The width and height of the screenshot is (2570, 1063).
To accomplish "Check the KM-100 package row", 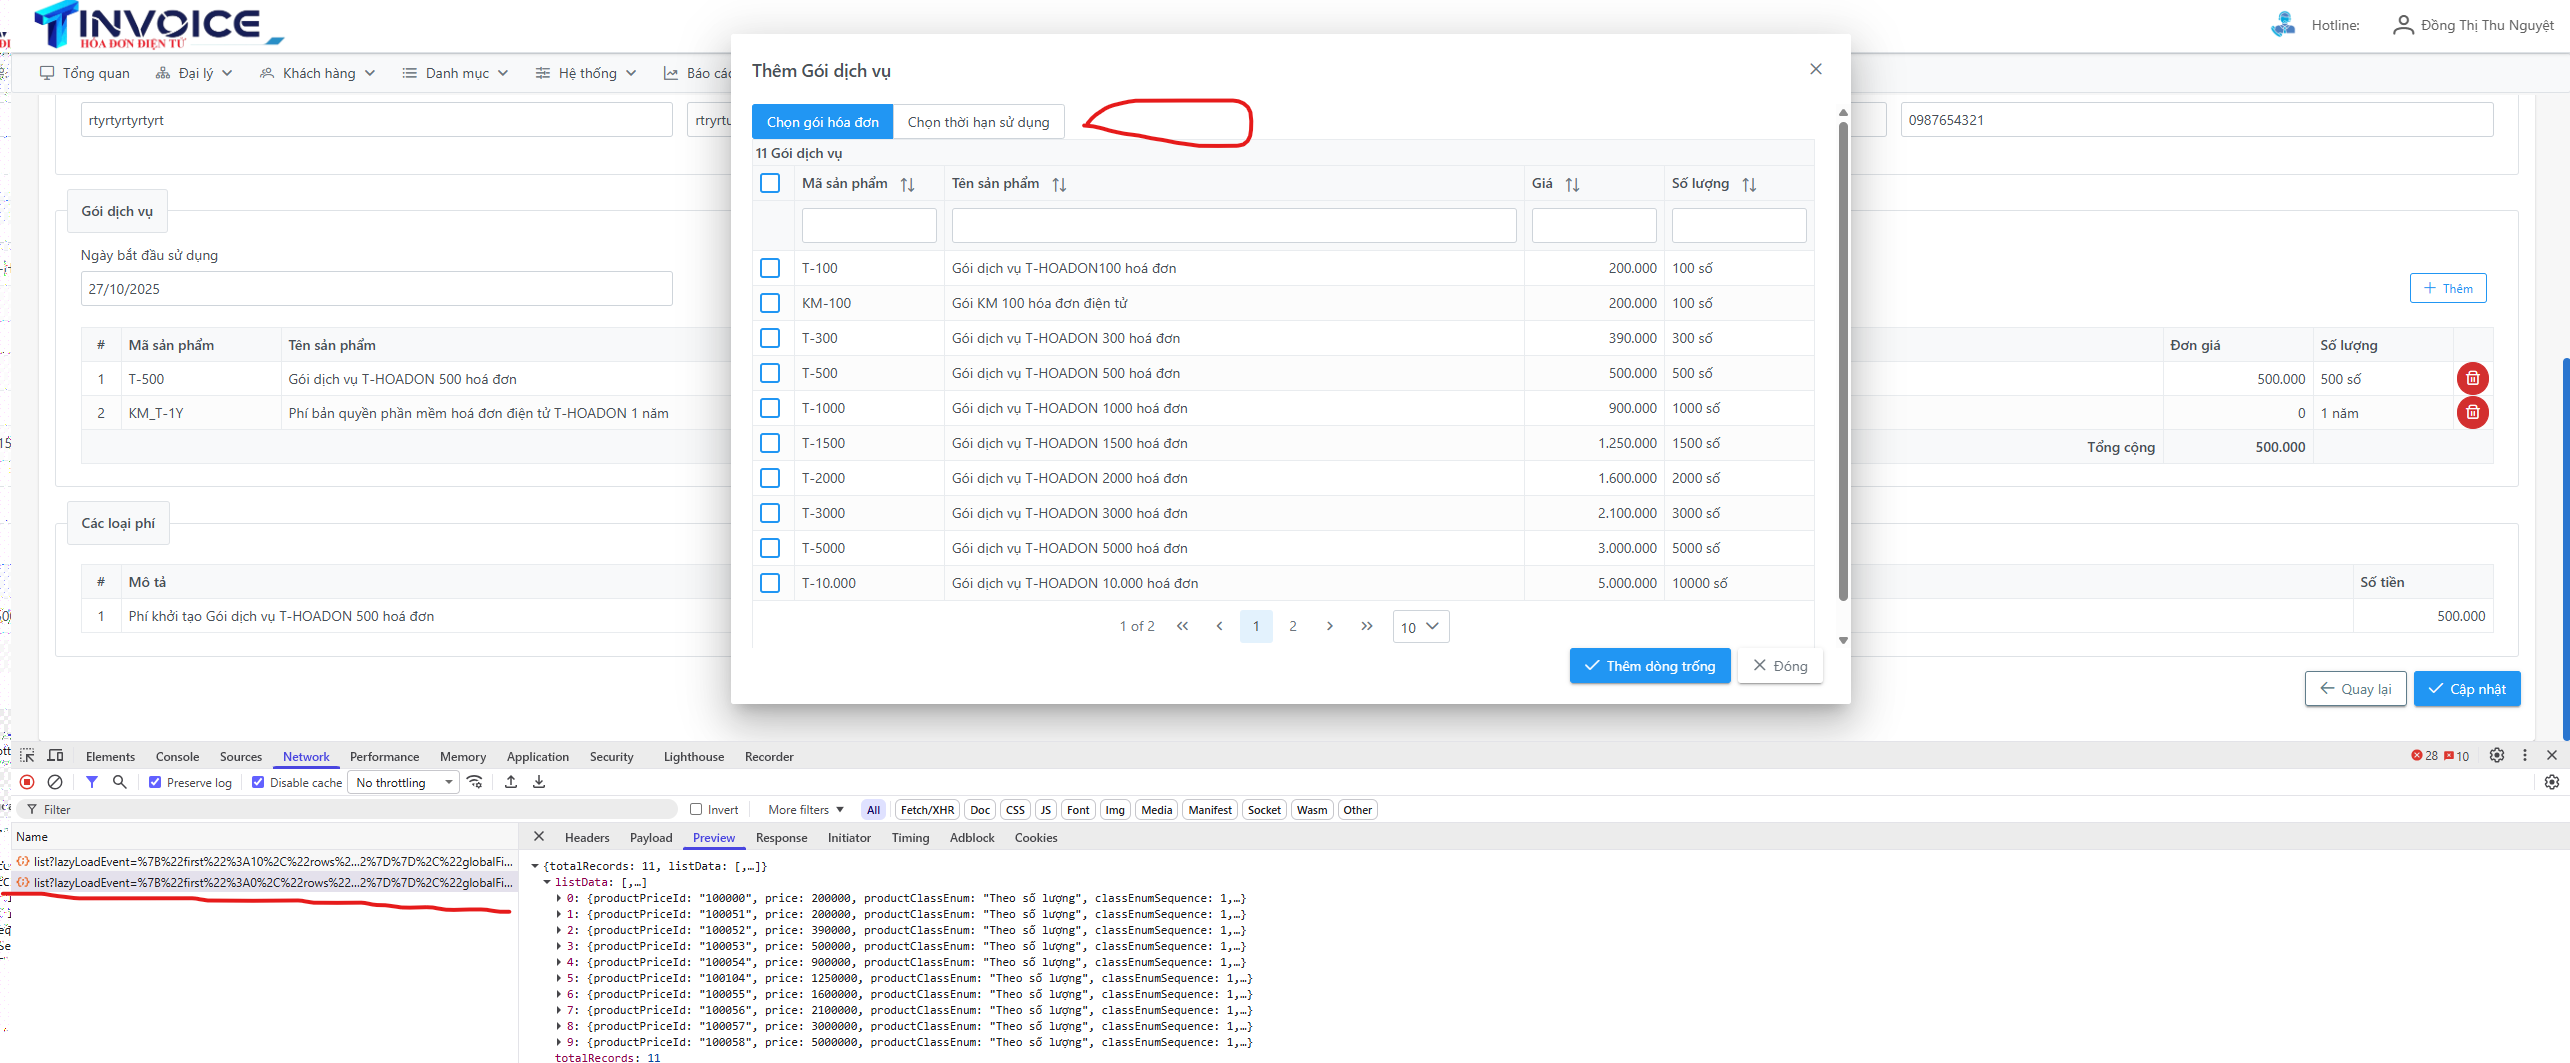I will (x=770, y=303).
